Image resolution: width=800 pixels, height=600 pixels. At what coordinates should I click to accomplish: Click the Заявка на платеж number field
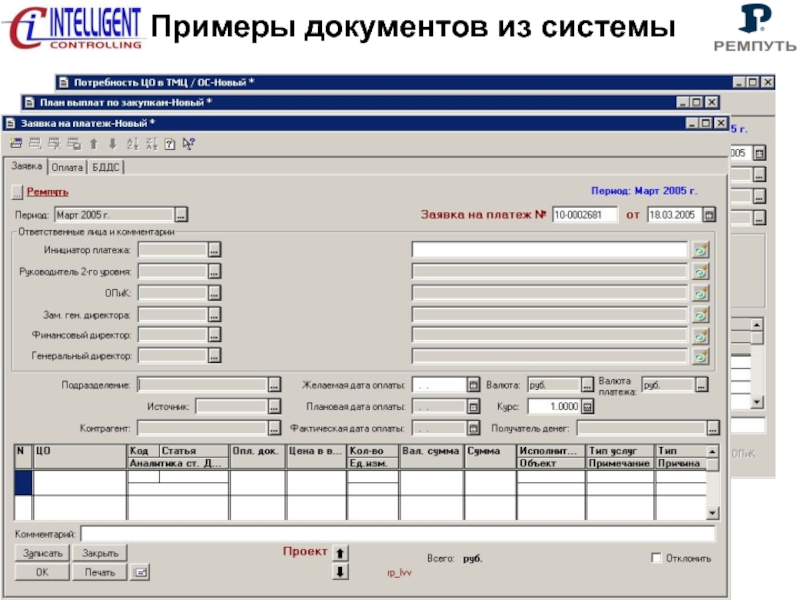[585, 215]
